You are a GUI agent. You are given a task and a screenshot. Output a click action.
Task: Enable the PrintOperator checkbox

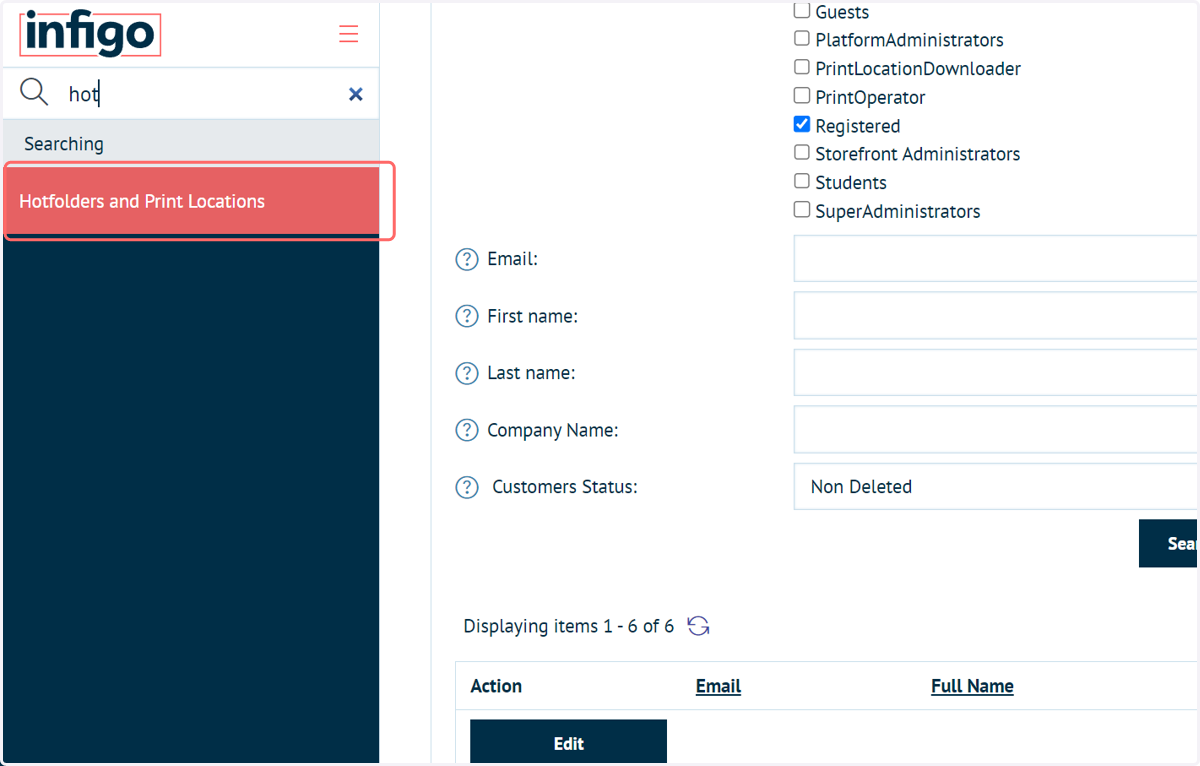pos(802,96)
